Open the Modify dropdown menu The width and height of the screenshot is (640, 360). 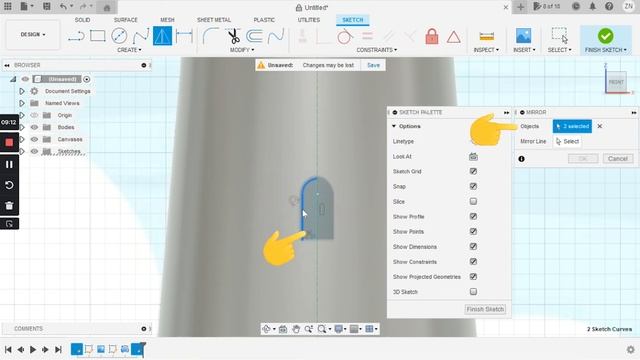coord(242,50)
